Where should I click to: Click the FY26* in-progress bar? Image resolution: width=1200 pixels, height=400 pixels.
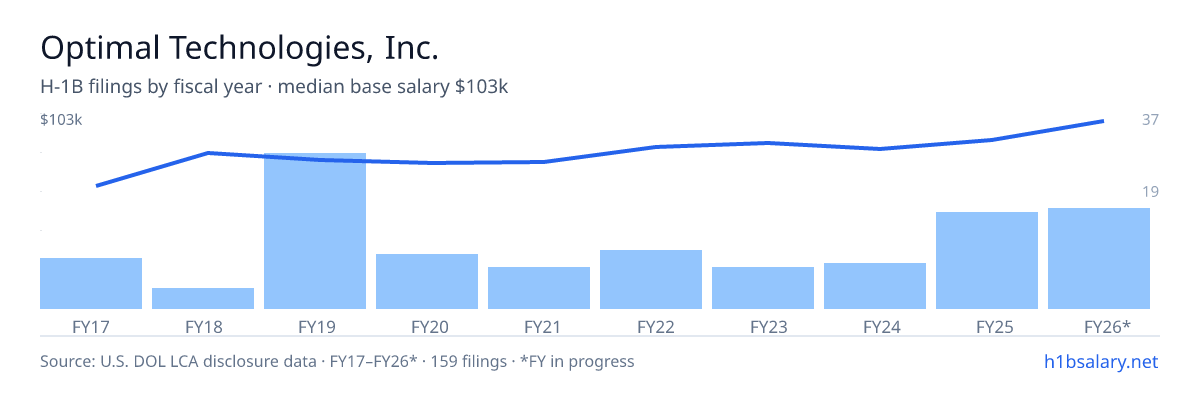click(1099, 258)
